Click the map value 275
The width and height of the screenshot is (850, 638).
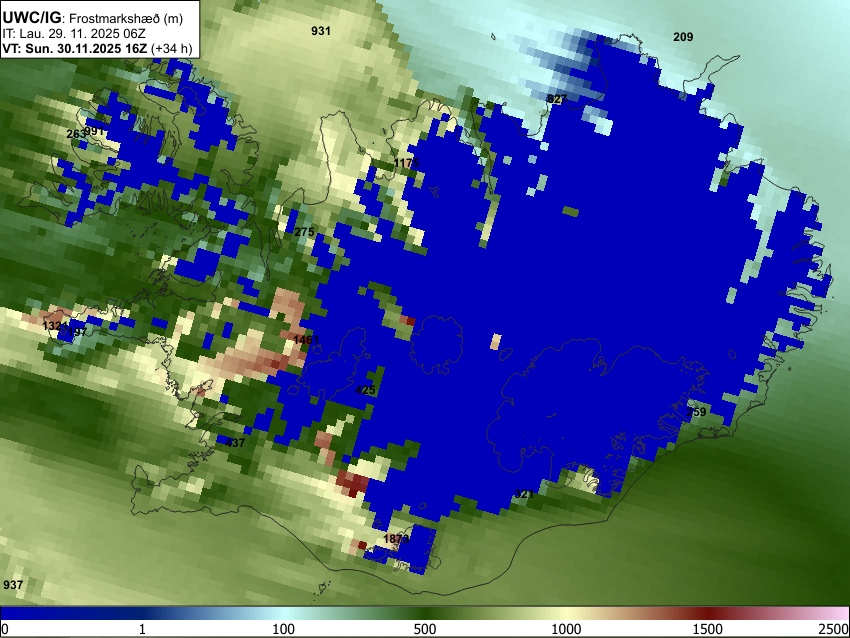(304, 232)
